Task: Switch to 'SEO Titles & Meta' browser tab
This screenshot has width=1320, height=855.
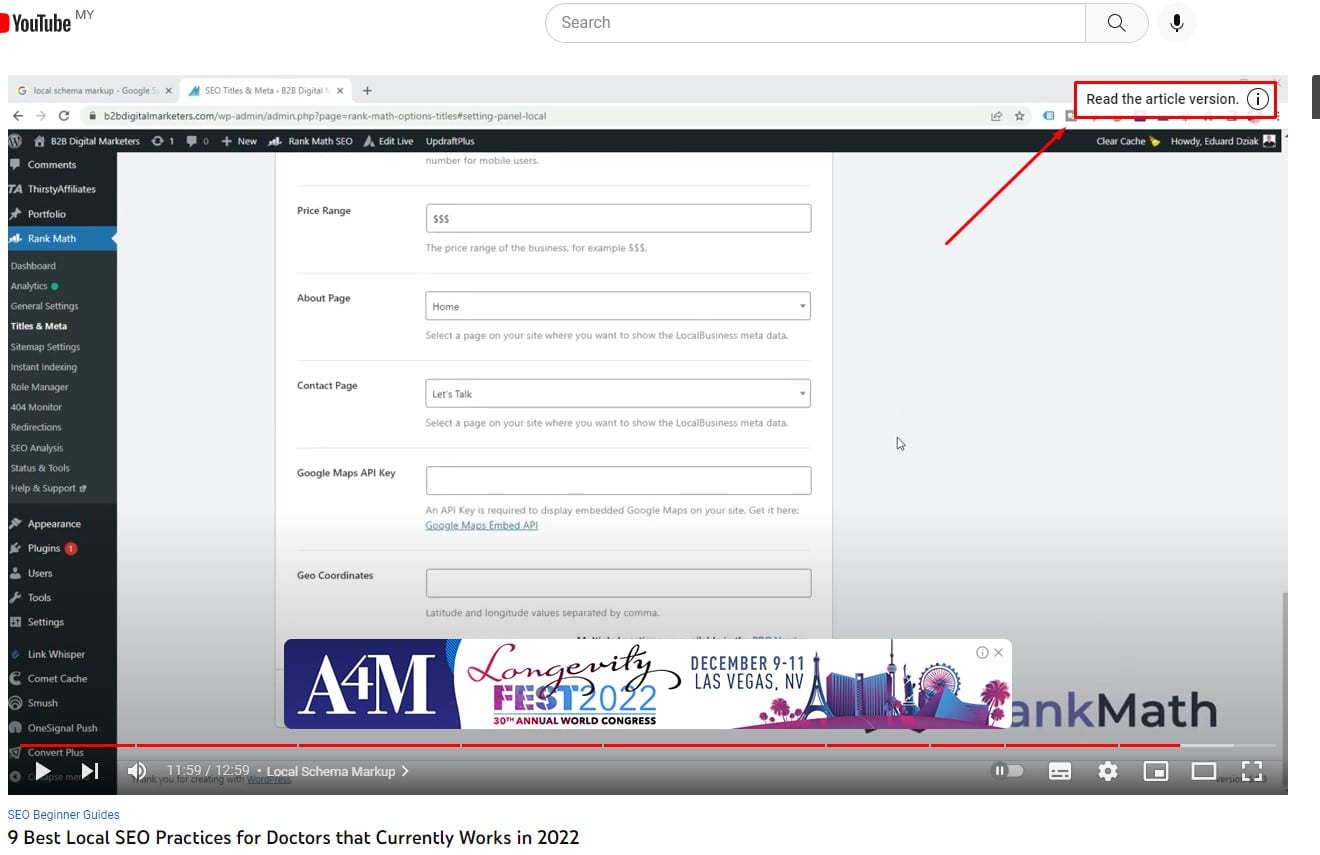Action: [266, 90]
